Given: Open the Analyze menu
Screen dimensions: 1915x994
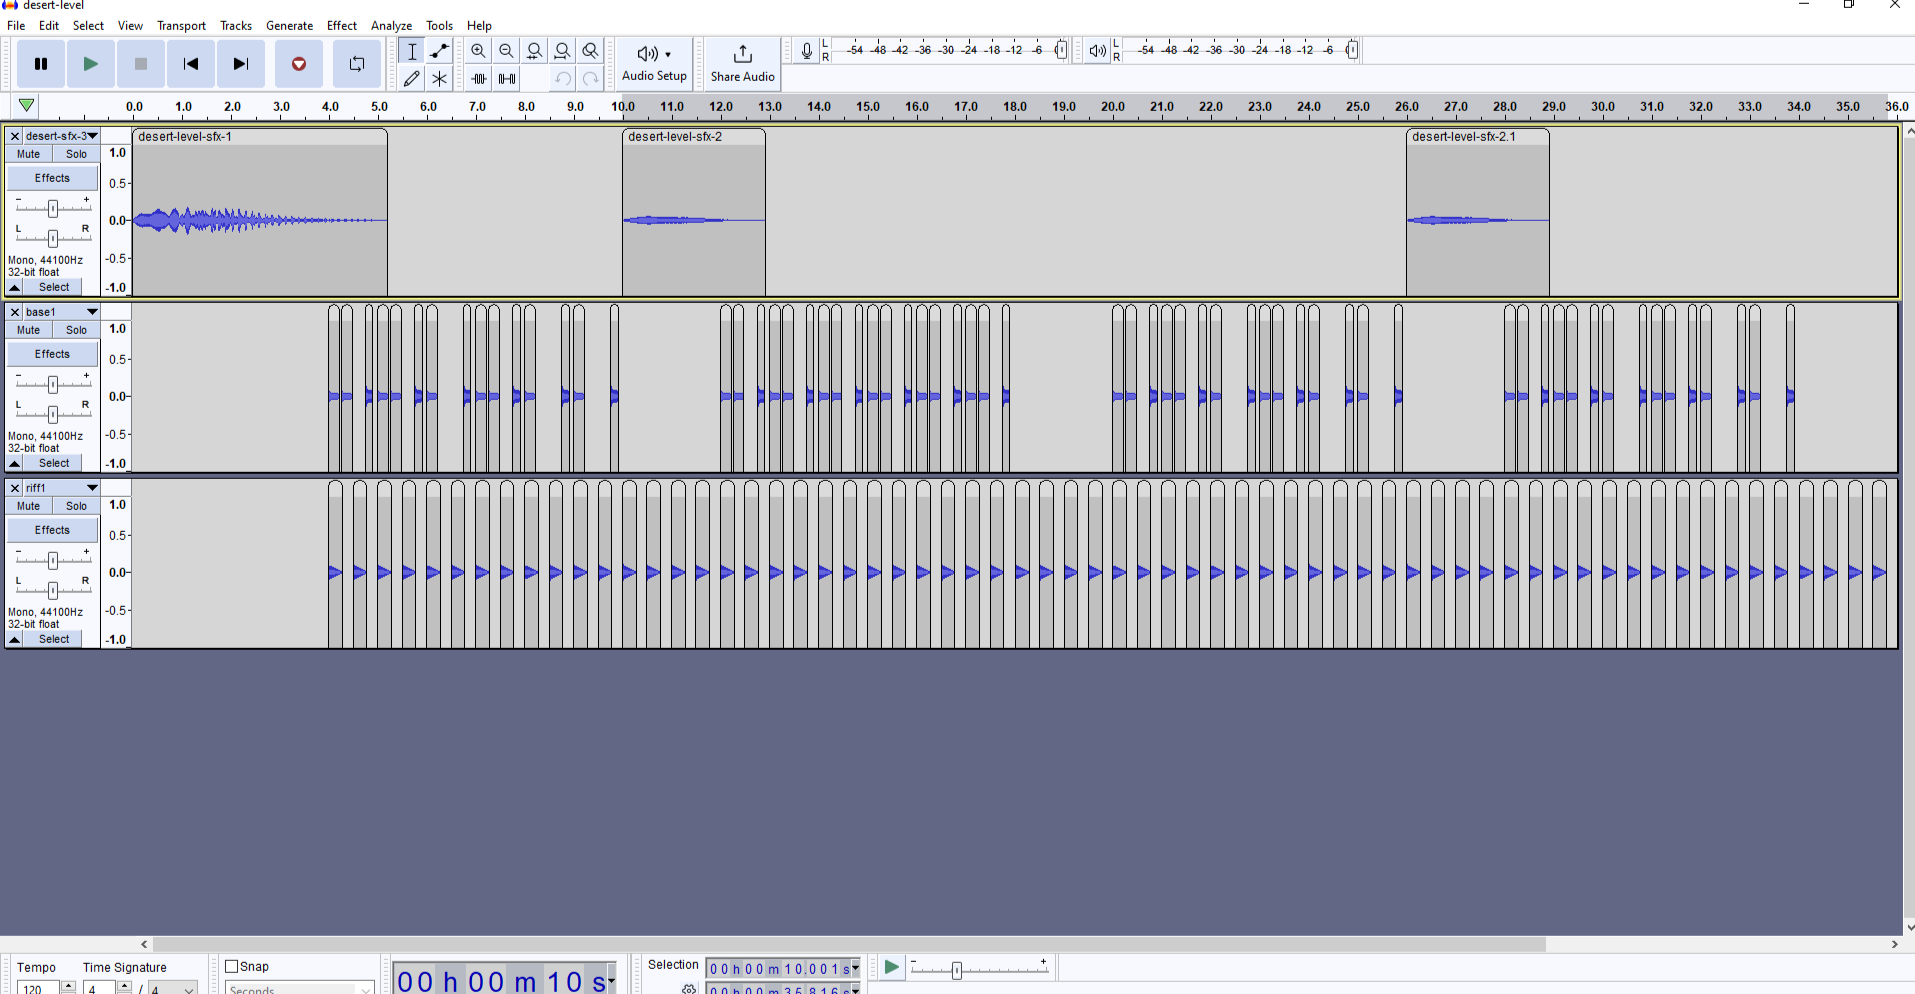Looking at the screenshot, I should coord(391,26).
